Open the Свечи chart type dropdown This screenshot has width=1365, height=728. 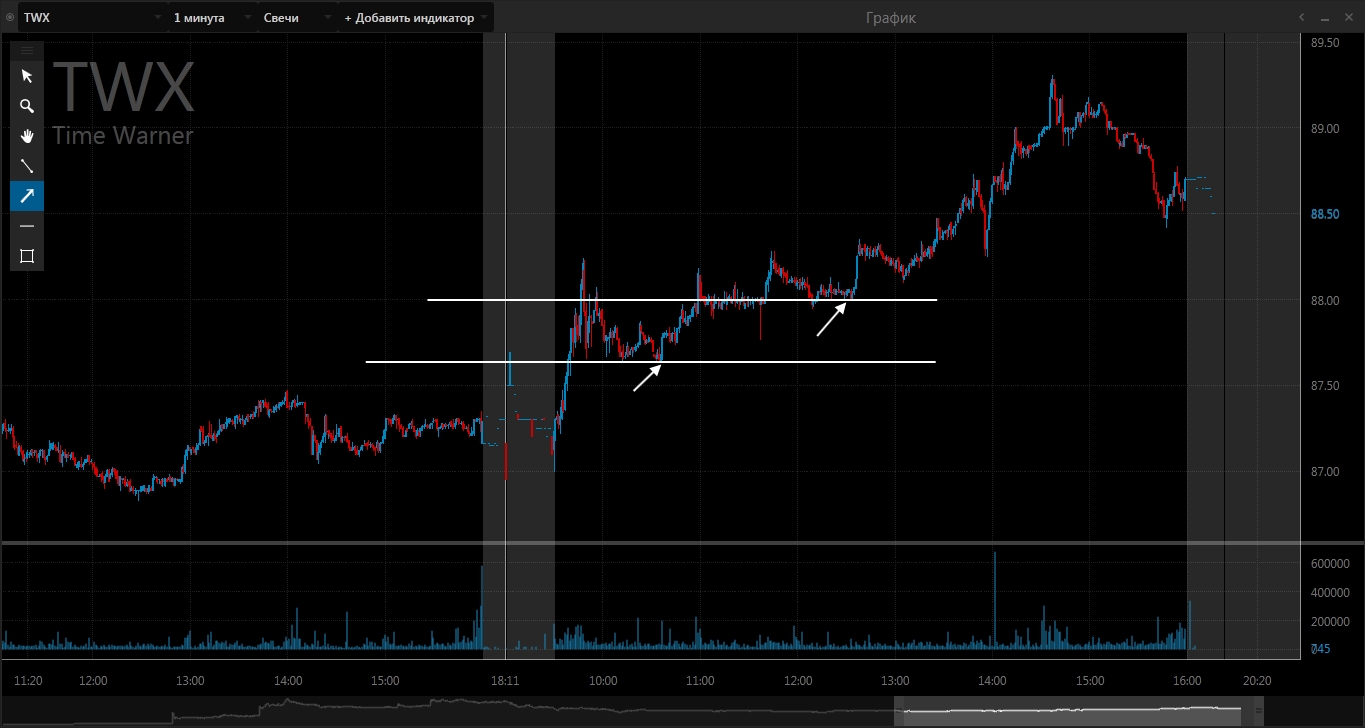[x=296, y=18]
